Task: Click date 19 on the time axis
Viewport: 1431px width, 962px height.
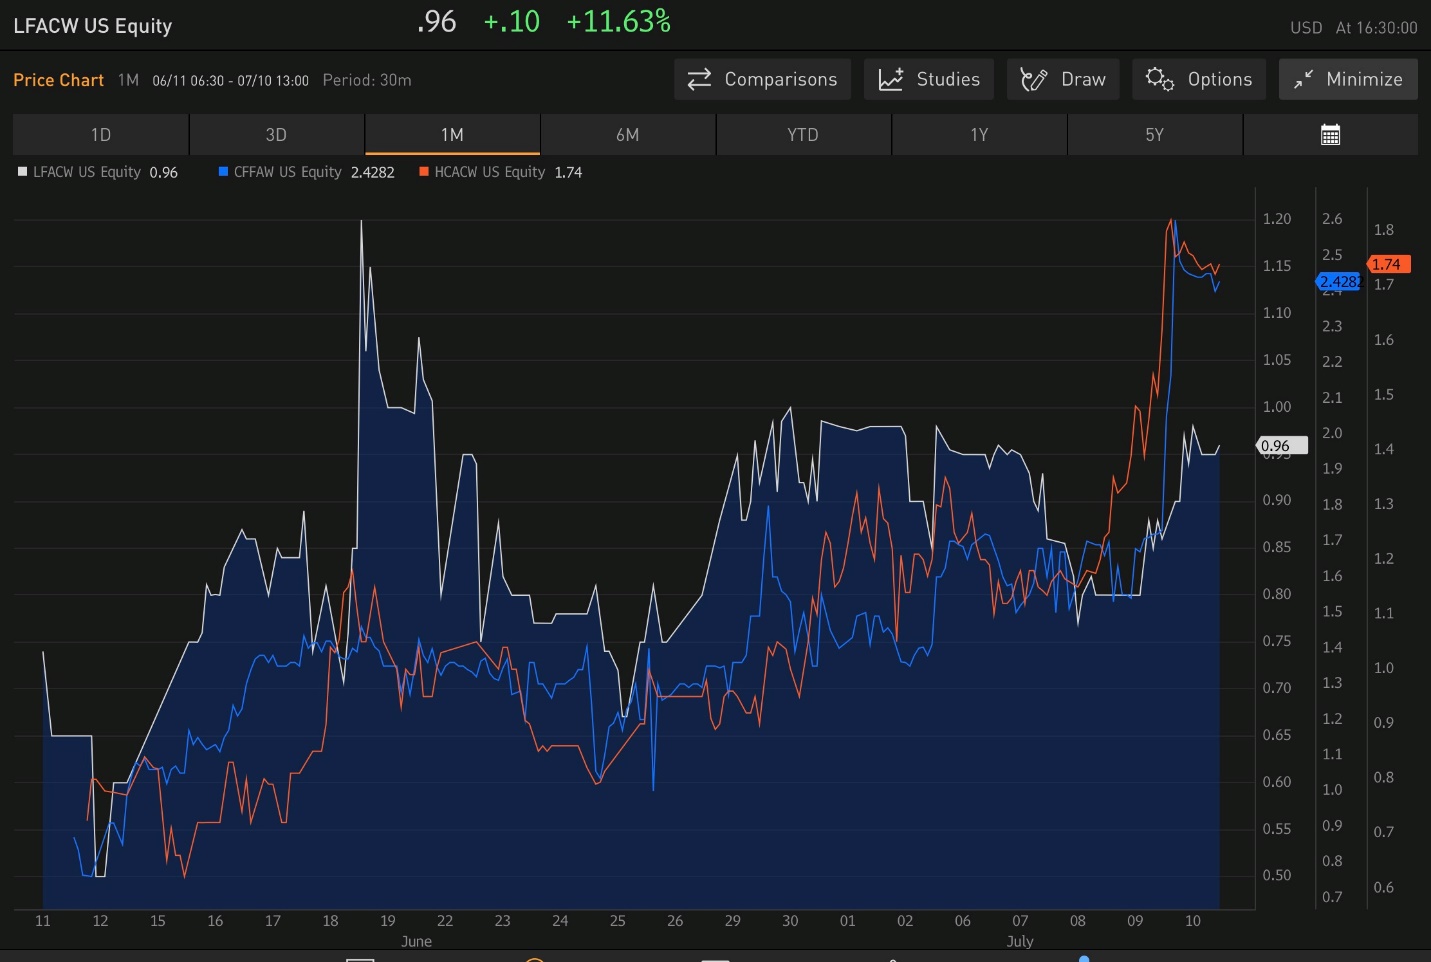Action: click(388, 921)
